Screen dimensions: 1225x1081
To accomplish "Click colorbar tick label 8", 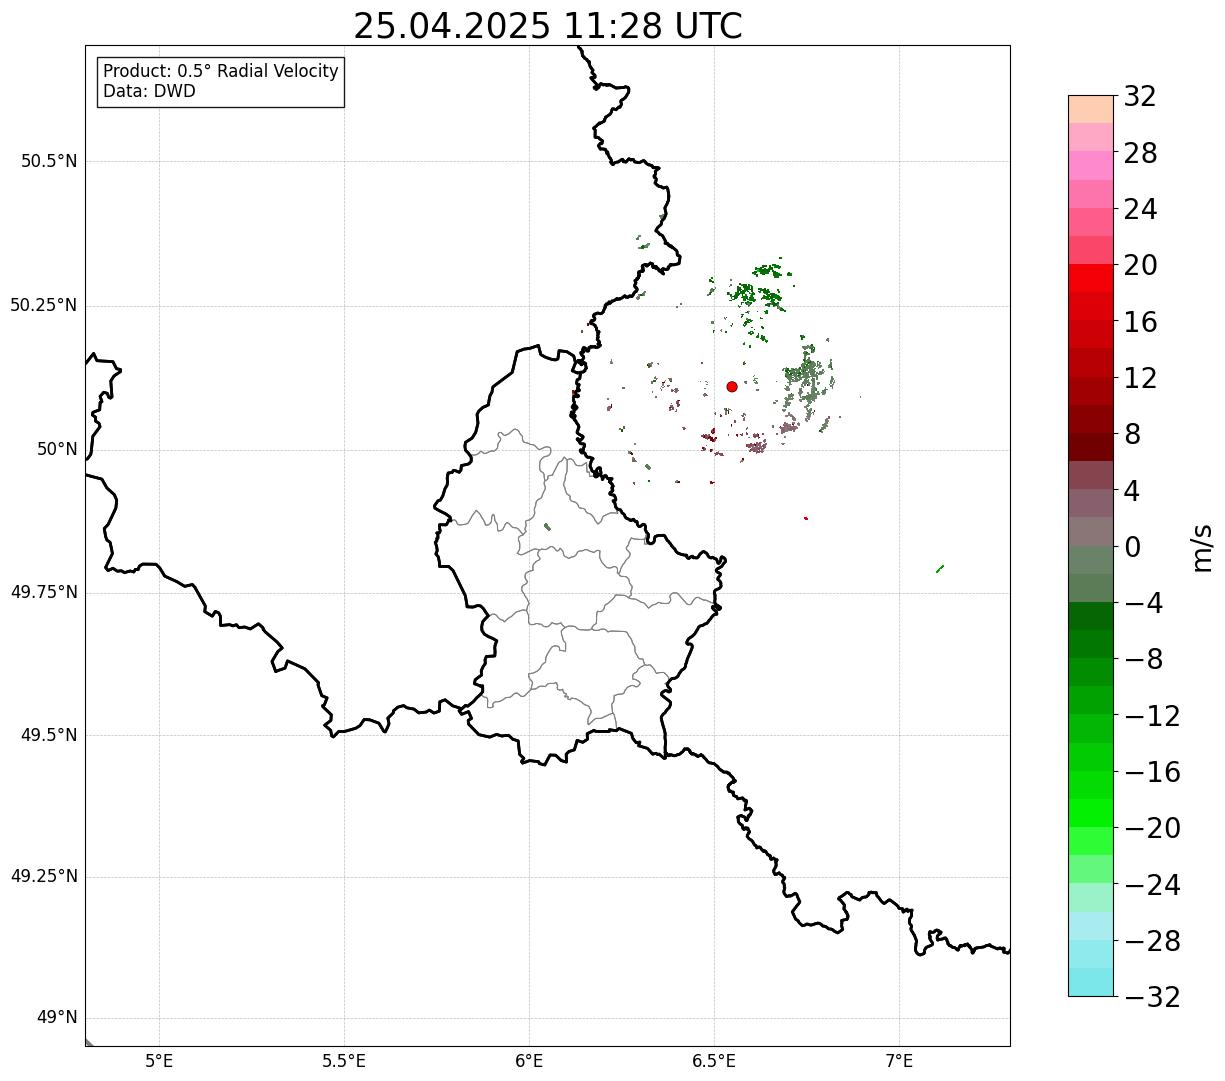I will [1132, 434].
